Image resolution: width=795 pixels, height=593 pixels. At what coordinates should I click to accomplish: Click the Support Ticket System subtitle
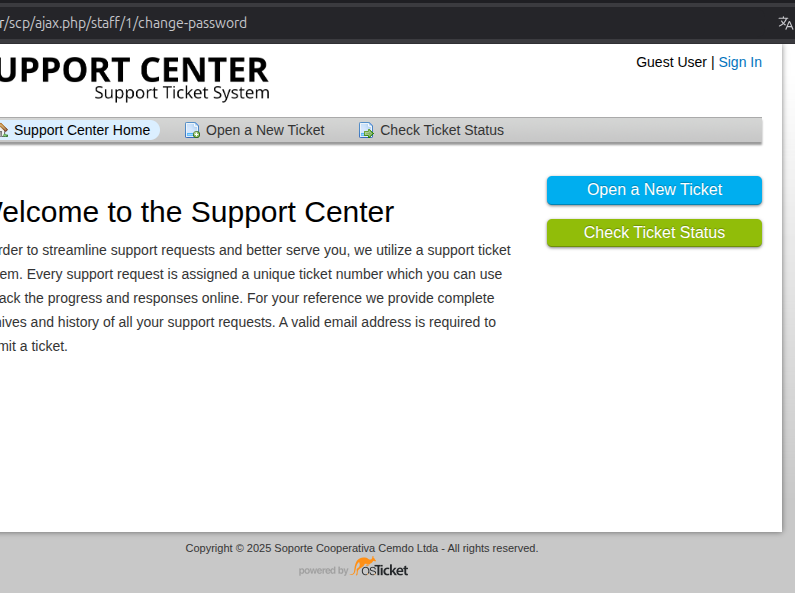[x=182, y=93]
